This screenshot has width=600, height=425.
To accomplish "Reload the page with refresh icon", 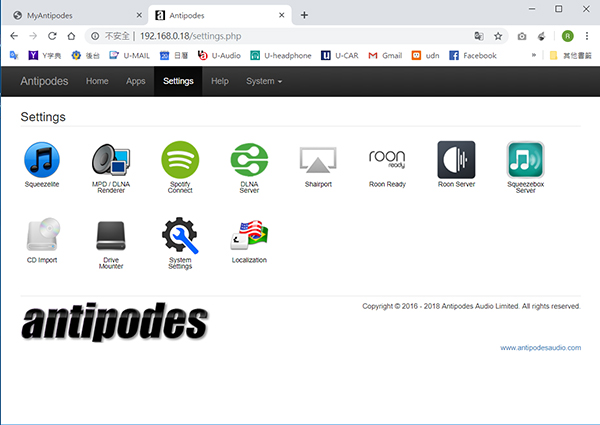I will [52, 36].
